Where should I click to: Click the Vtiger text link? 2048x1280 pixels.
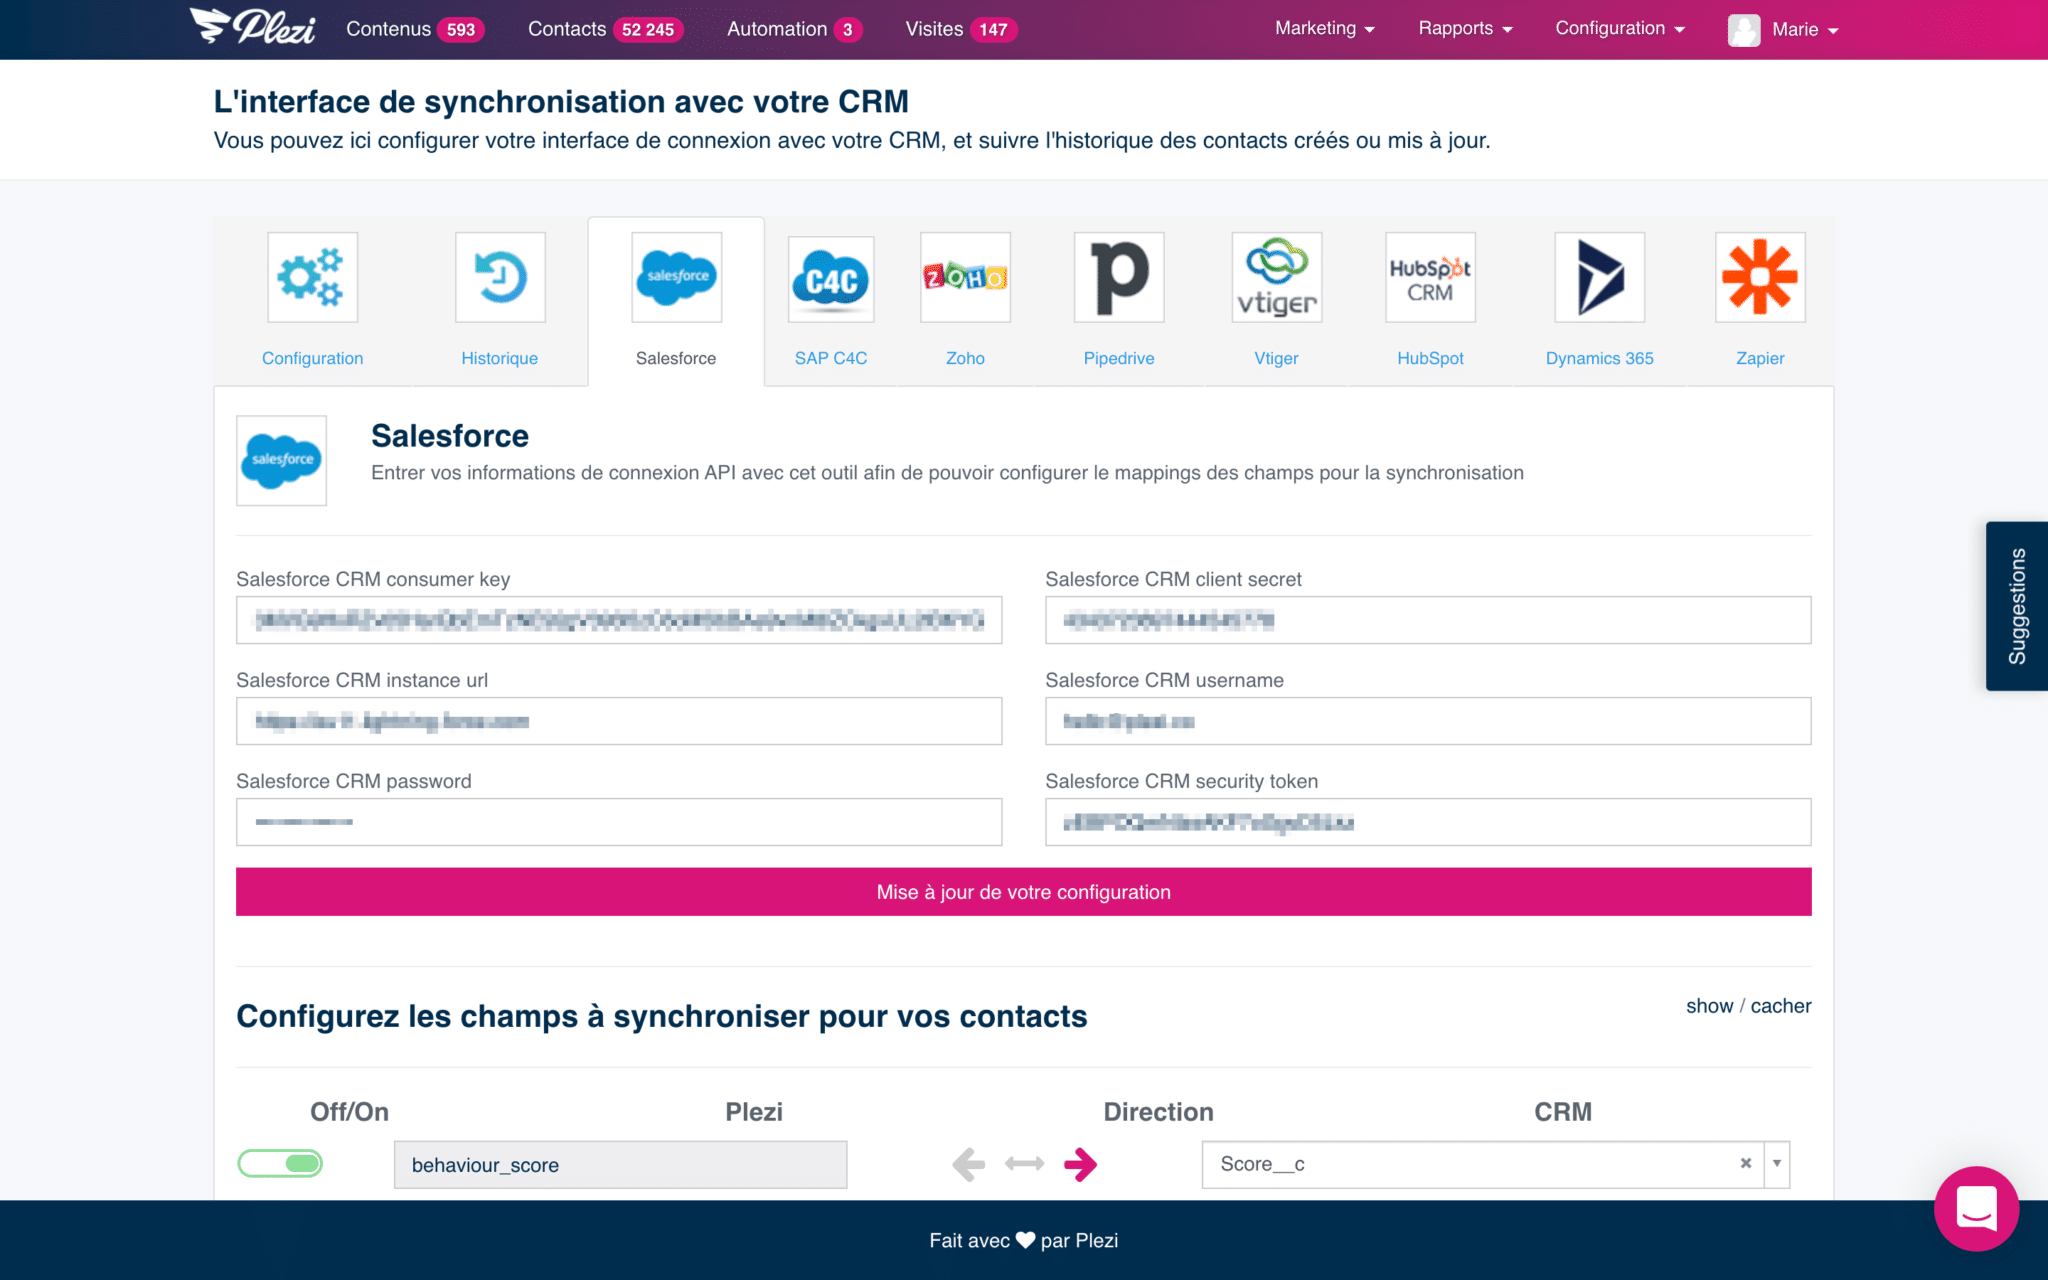1277,358
